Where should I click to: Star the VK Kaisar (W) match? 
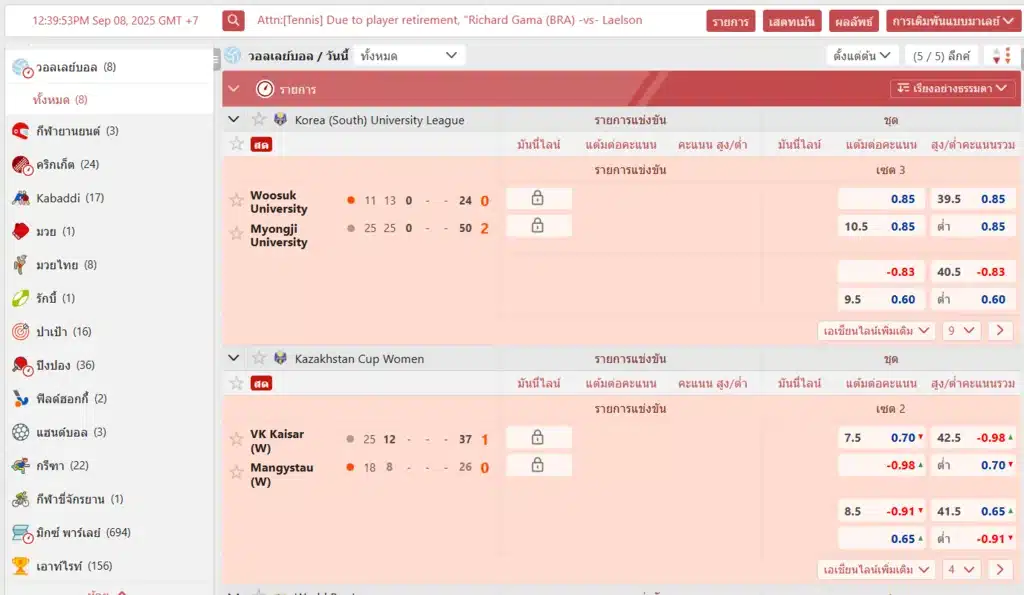237,439
